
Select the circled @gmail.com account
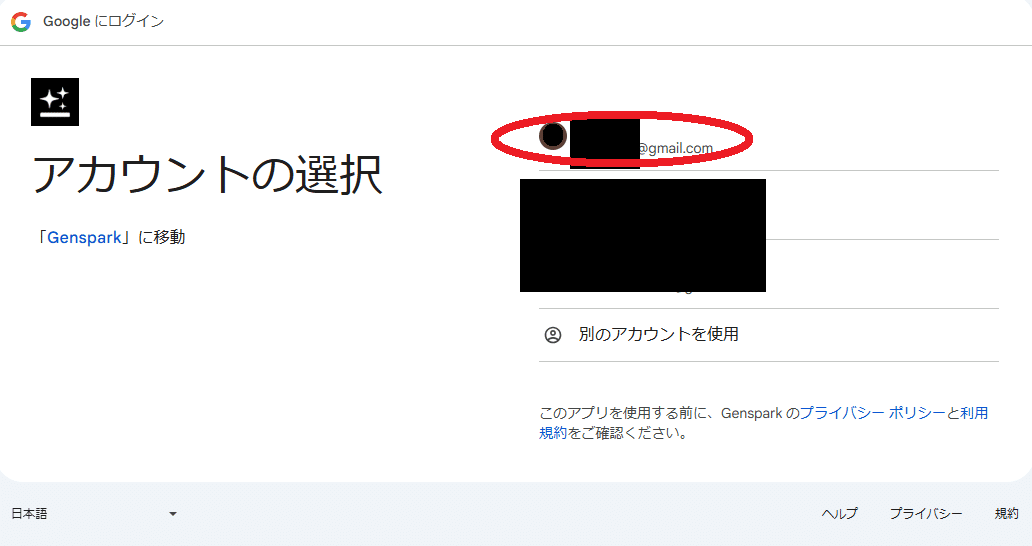(769, 140)
